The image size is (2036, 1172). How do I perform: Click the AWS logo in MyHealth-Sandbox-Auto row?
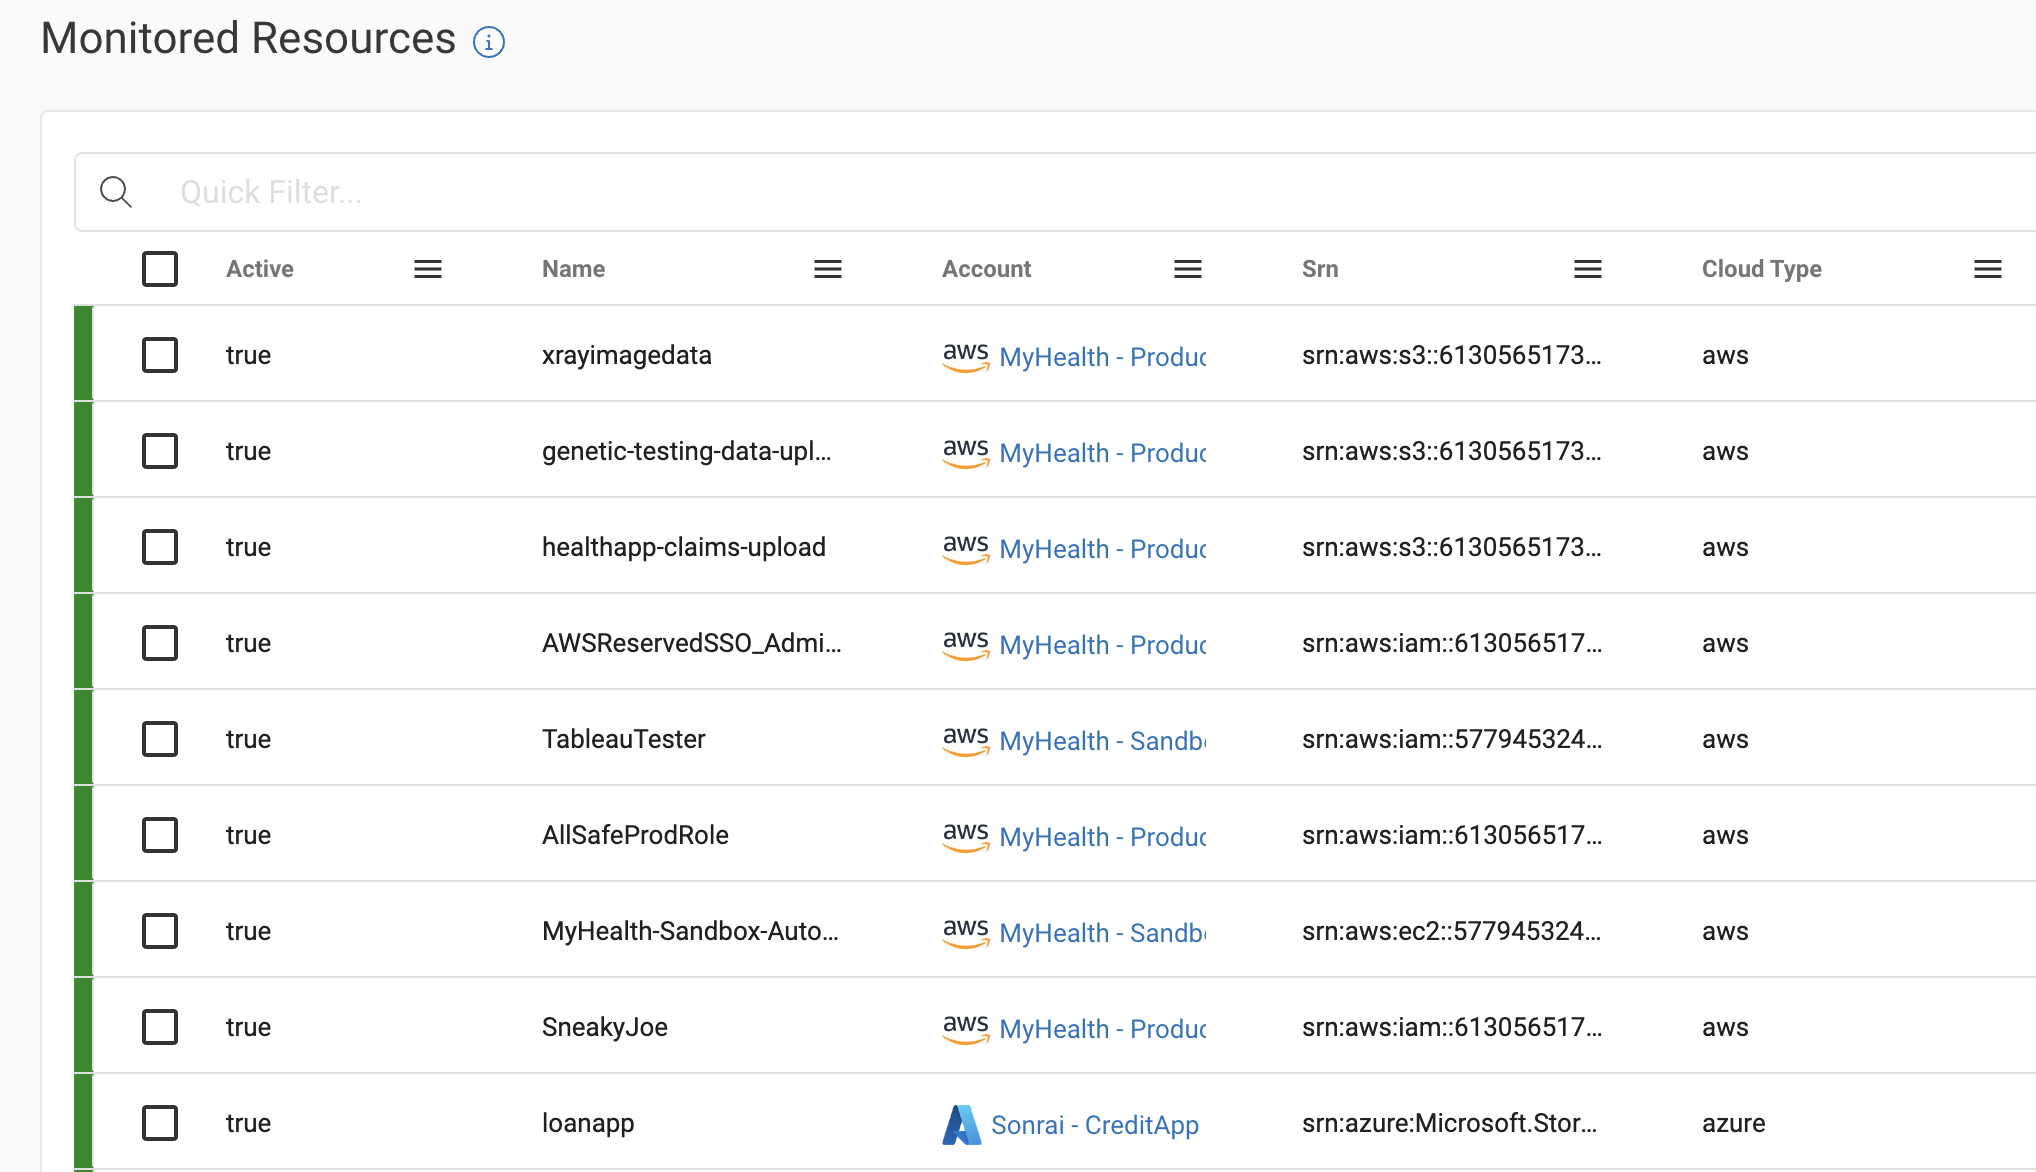coord(966,932)
